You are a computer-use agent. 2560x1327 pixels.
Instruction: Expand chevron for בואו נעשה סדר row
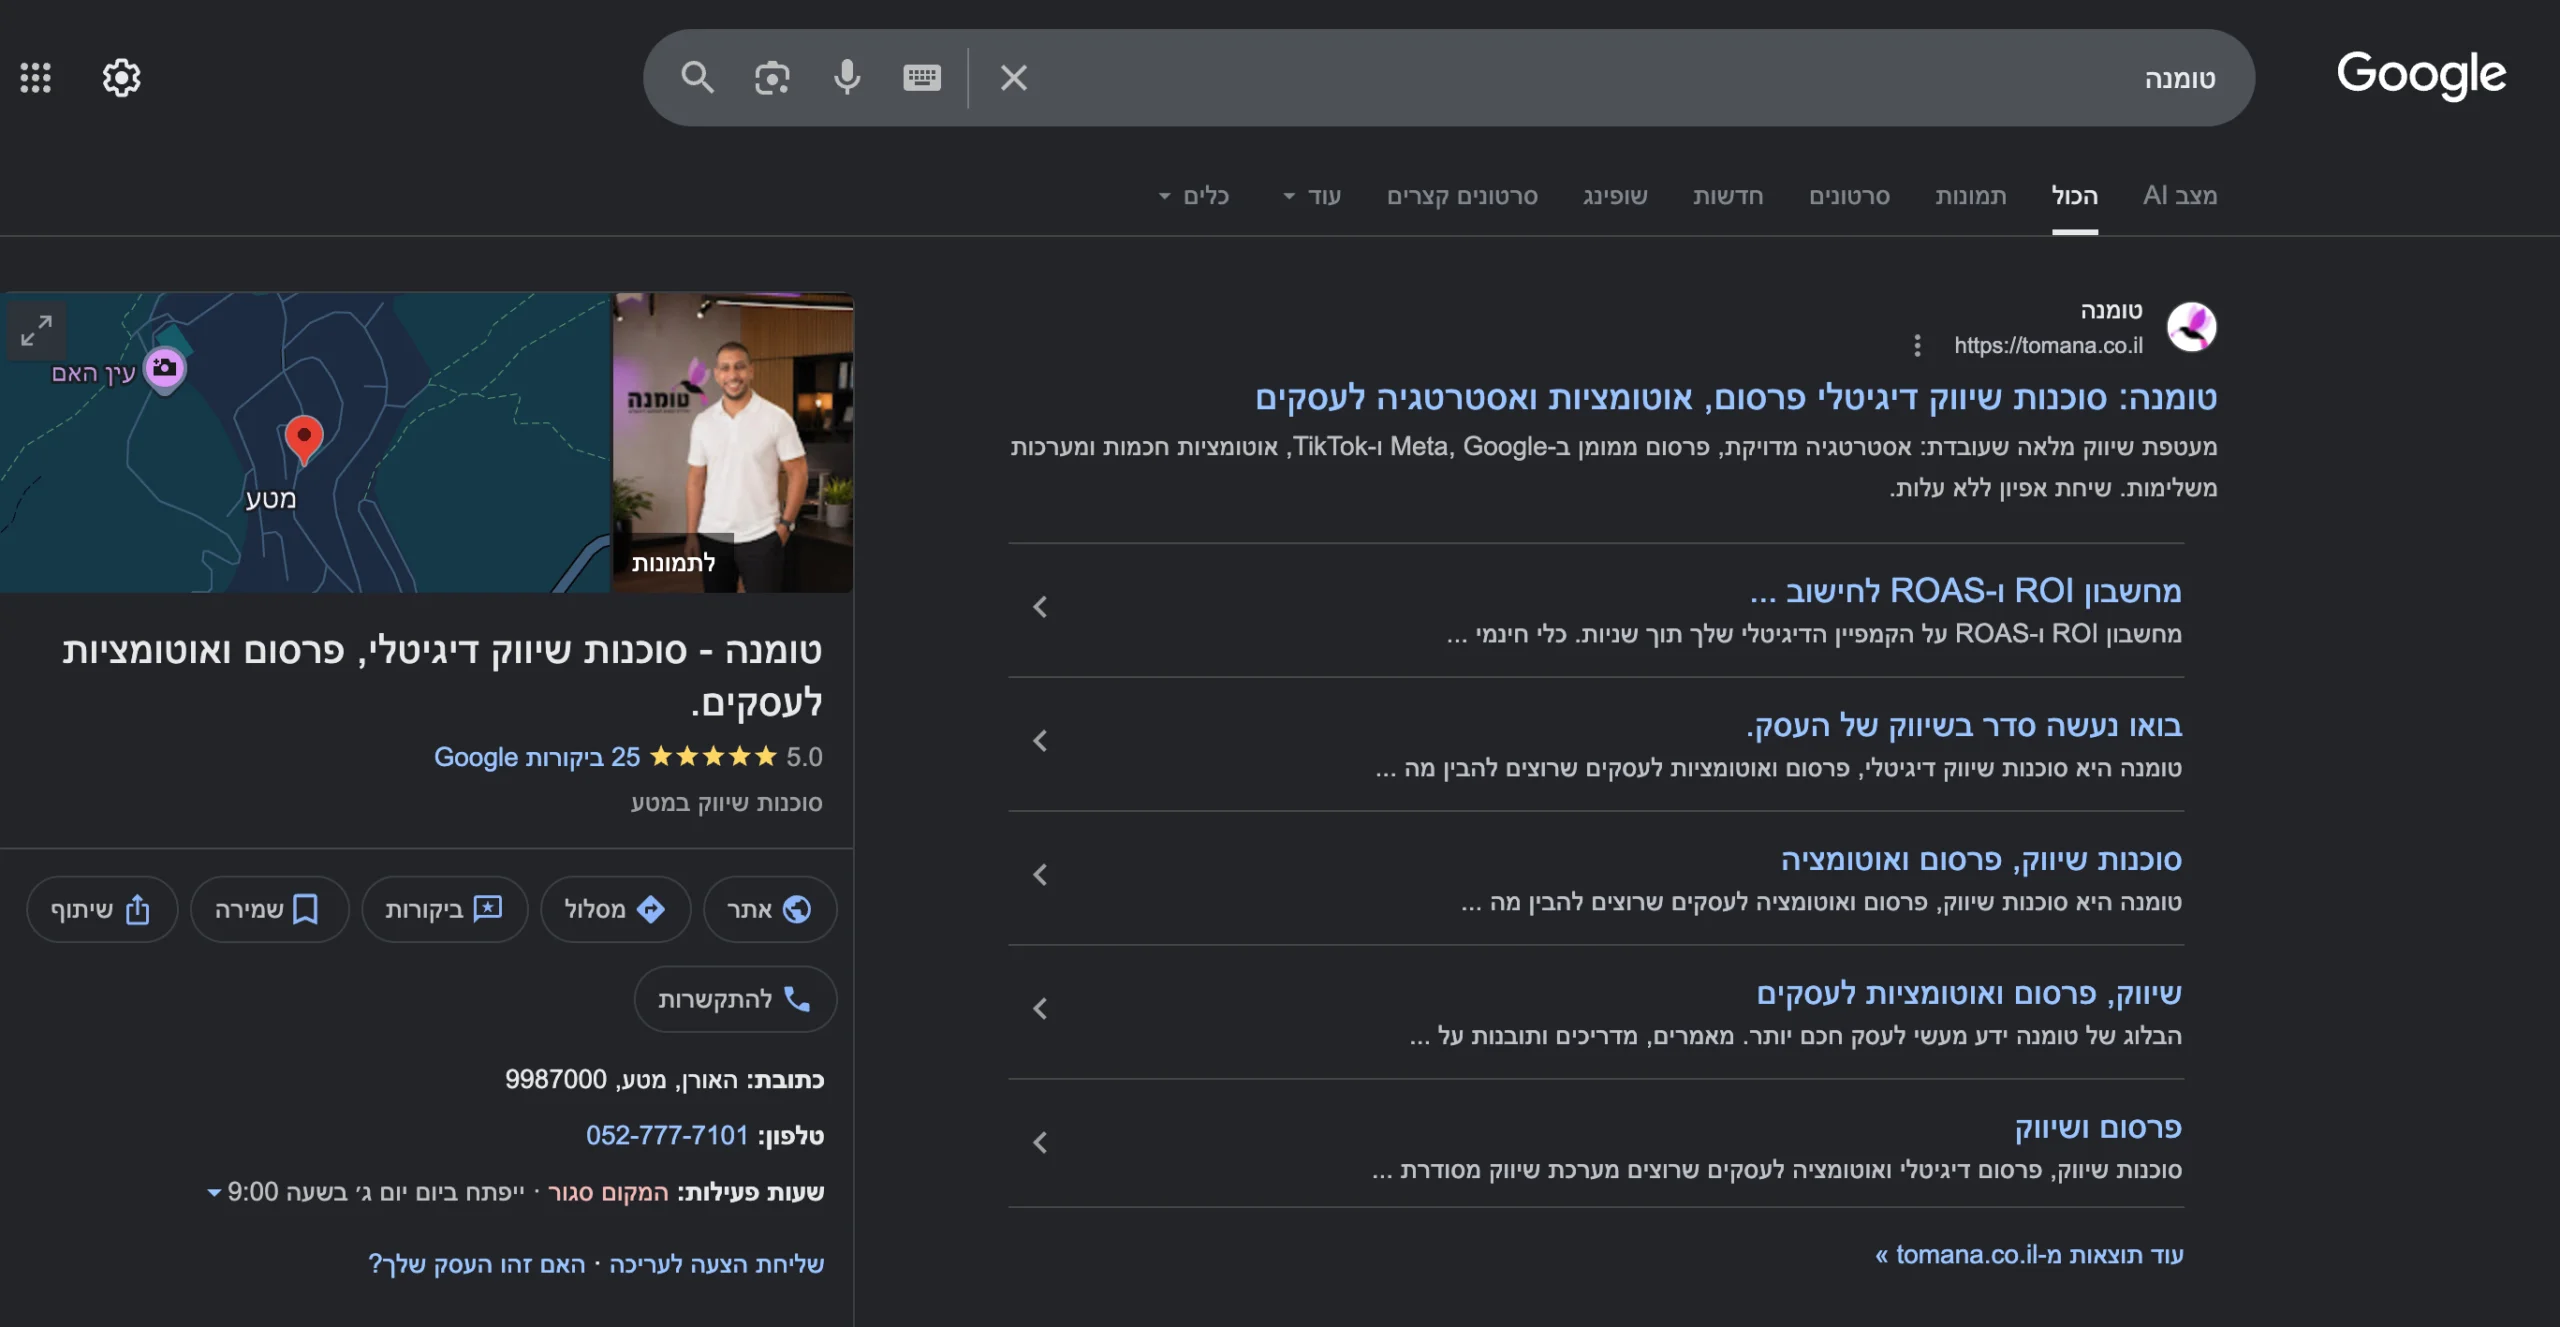point(1040,741)
